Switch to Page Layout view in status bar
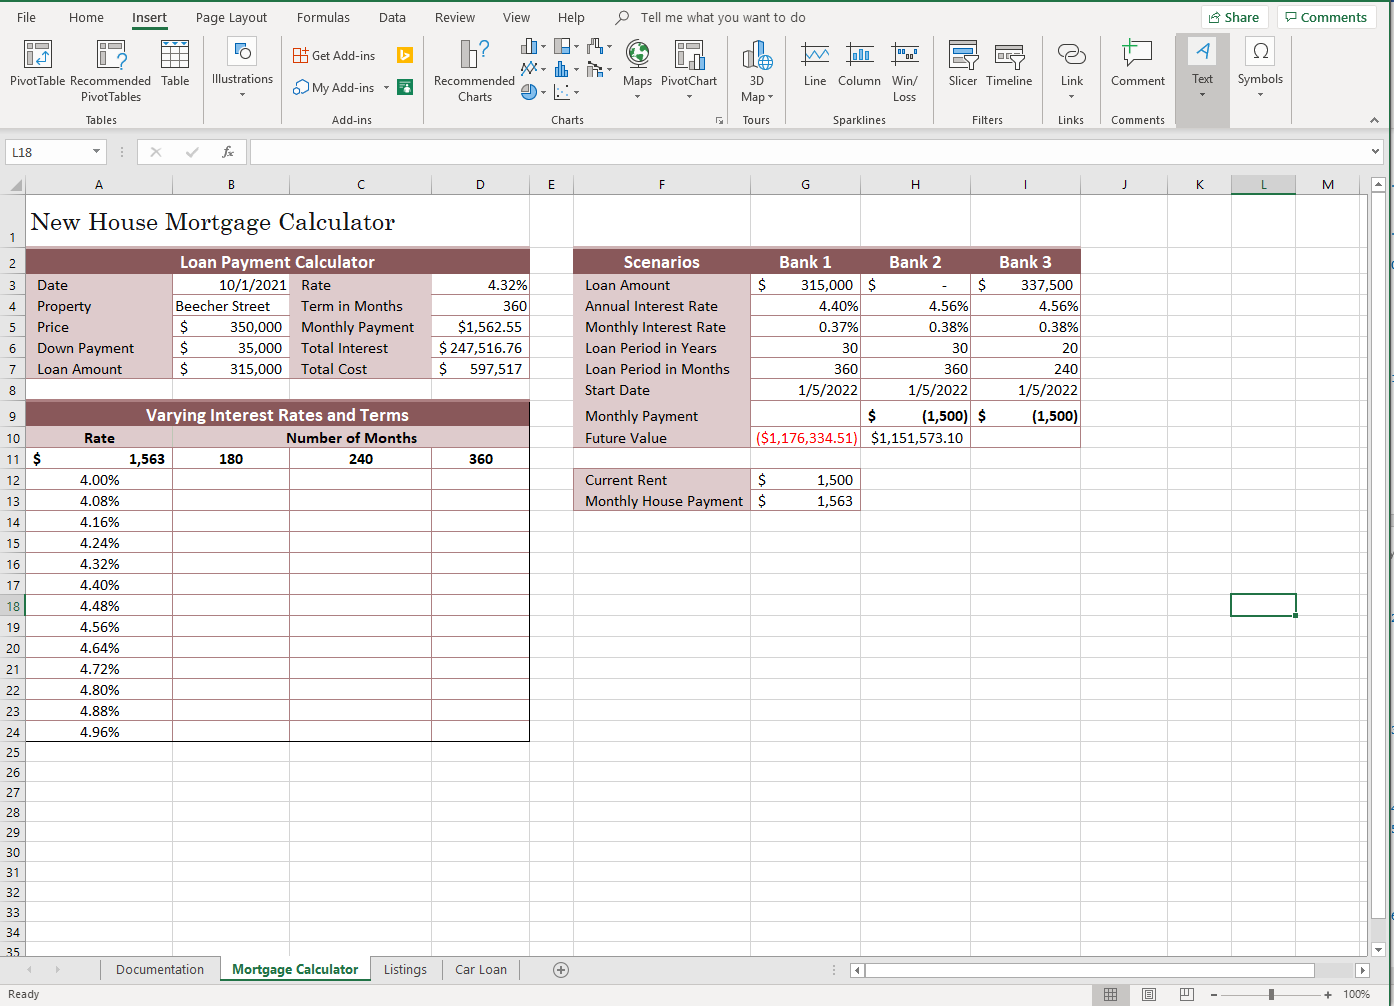This screenshot has height=1006, width=1394. coord(1149,994)
